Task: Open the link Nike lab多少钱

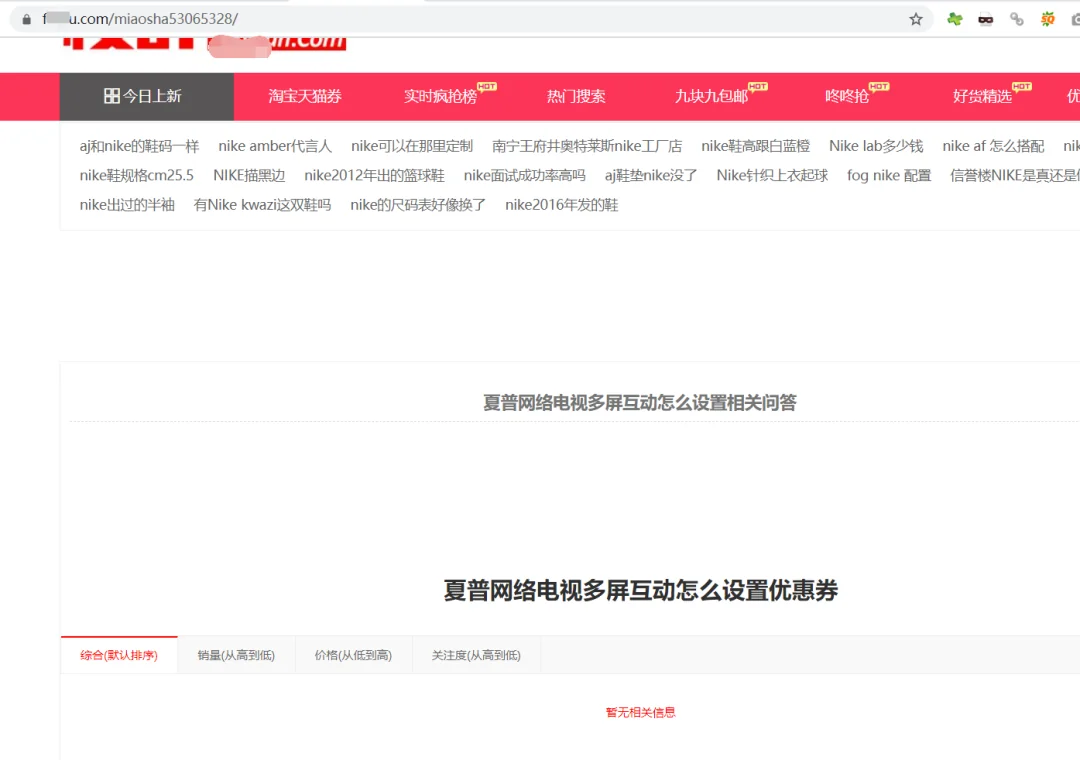Action: pyautogui.click(x=876, y=146)
